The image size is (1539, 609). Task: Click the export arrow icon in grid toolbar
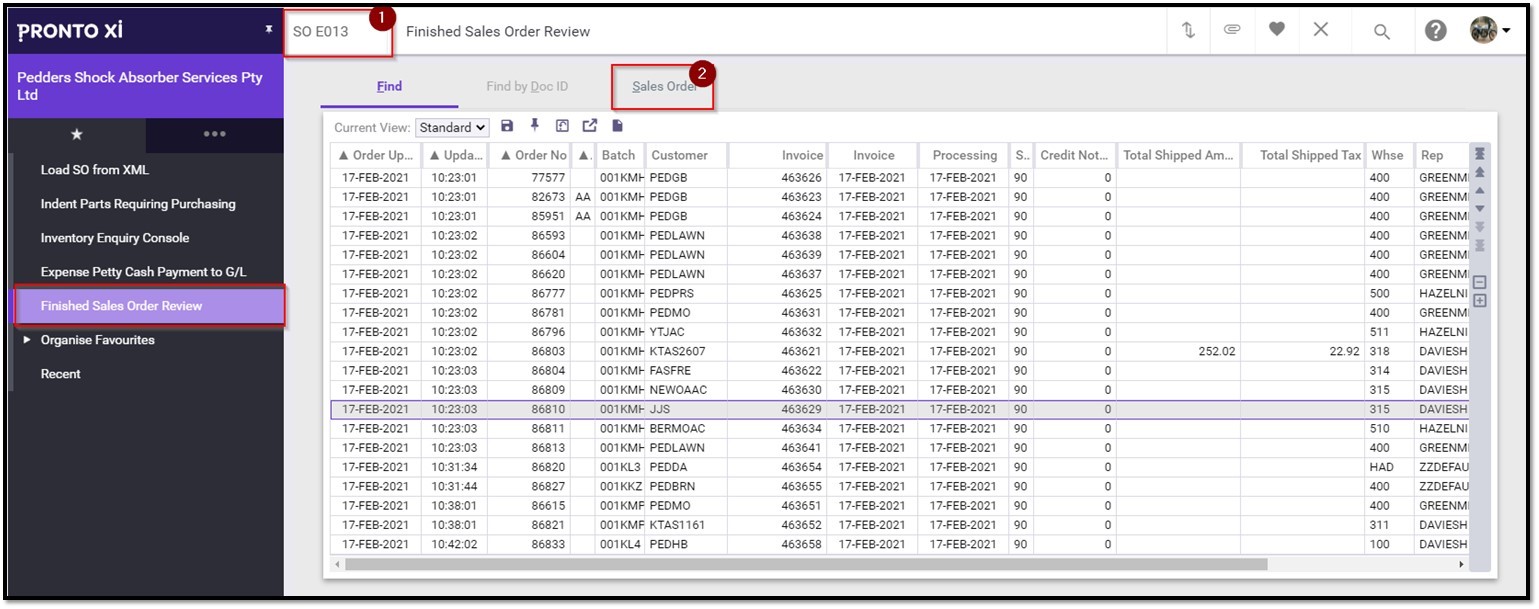pyautogui.click(x=590, y=126)
